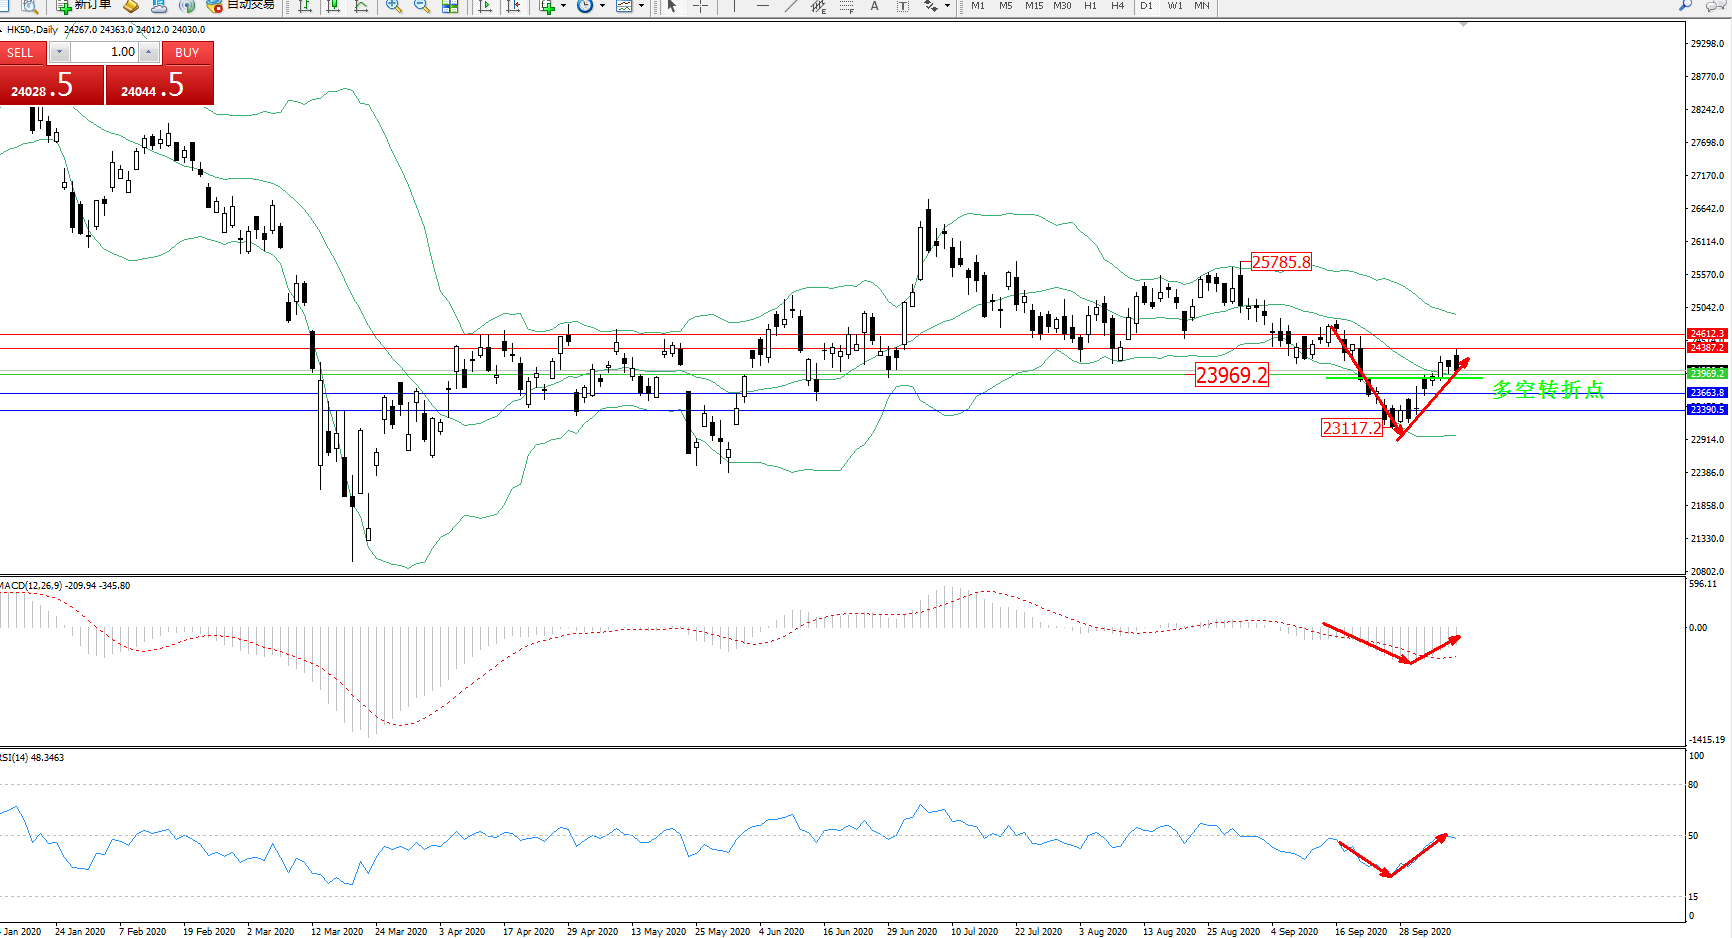This screenshot has height=938, width=1732.
Task: Toggle the chart auto scroll icon
Action: tap(485, 6)
